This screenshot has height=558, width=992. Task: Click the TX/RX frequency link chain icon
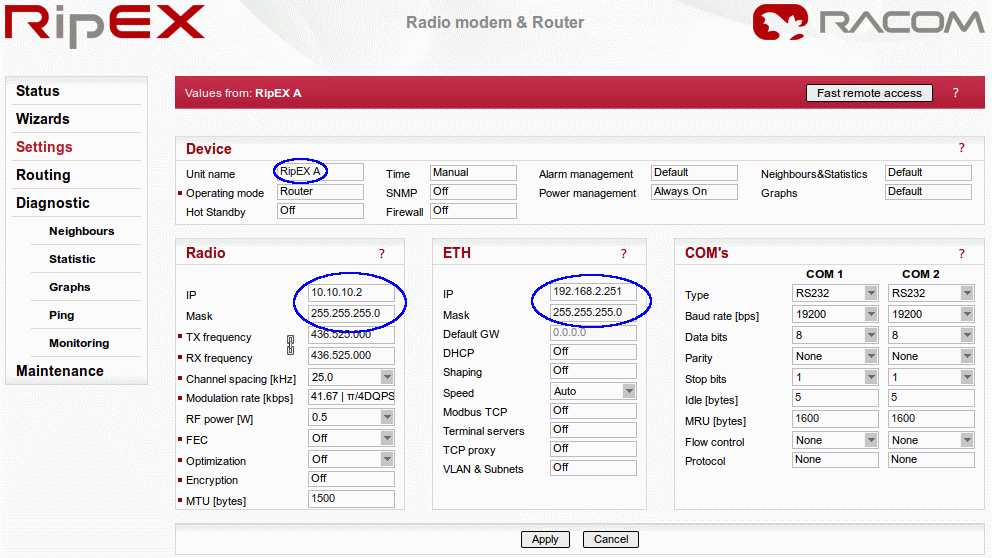click(290, 345)
